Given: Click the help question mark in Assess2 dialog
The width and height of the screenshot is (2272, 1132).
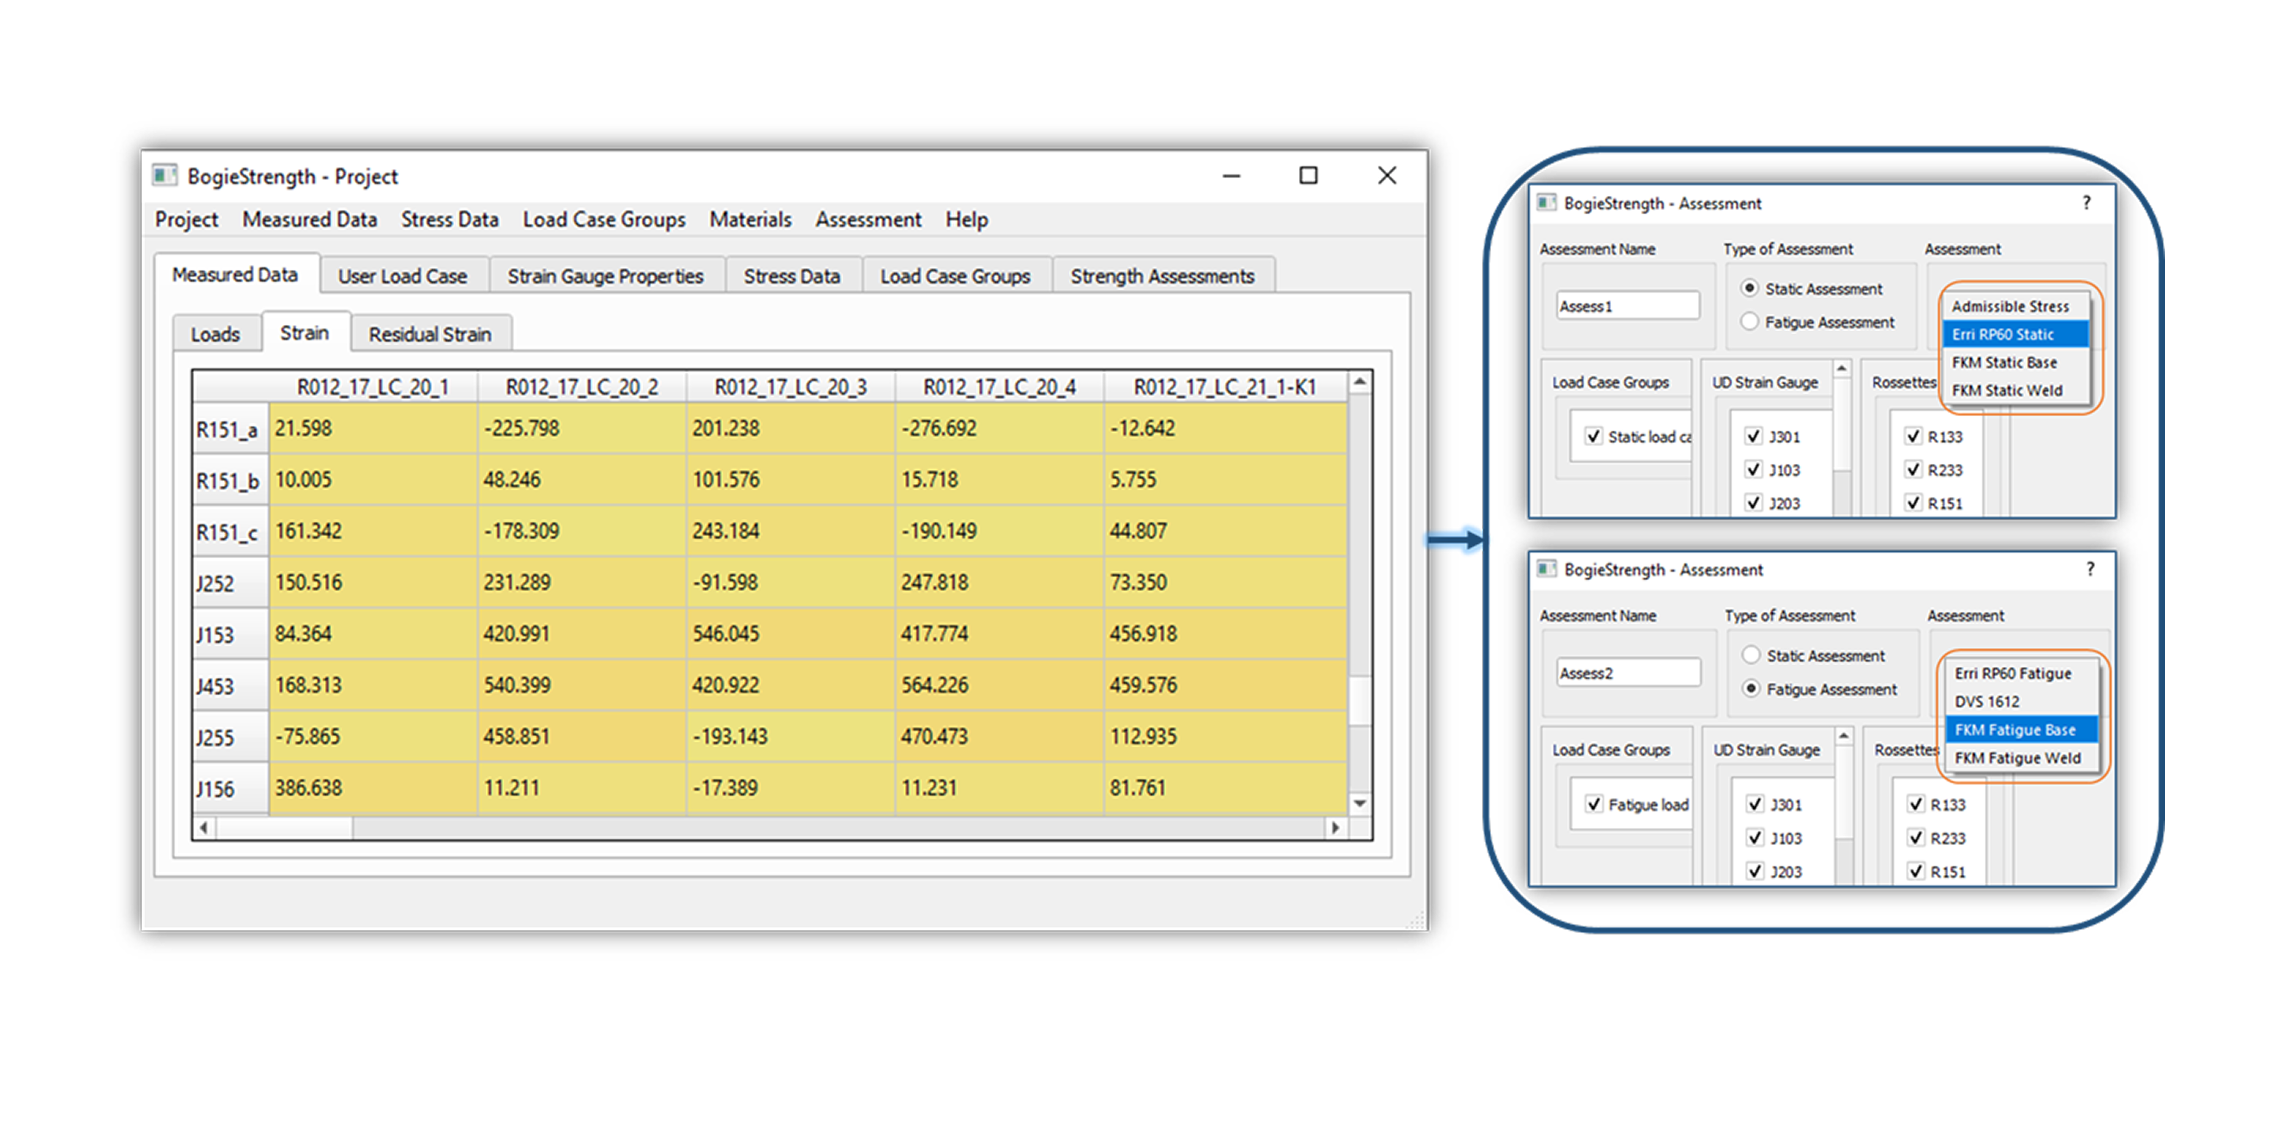Looking at the screenshot, I should (x=2090, y=569).
